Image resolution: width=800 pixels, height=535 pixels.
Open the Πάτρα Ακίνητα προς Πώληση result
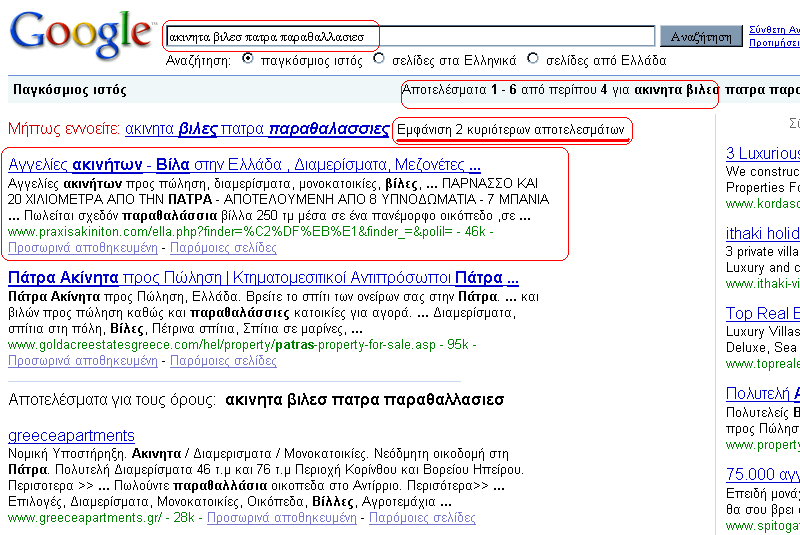[x=262, y=278]
